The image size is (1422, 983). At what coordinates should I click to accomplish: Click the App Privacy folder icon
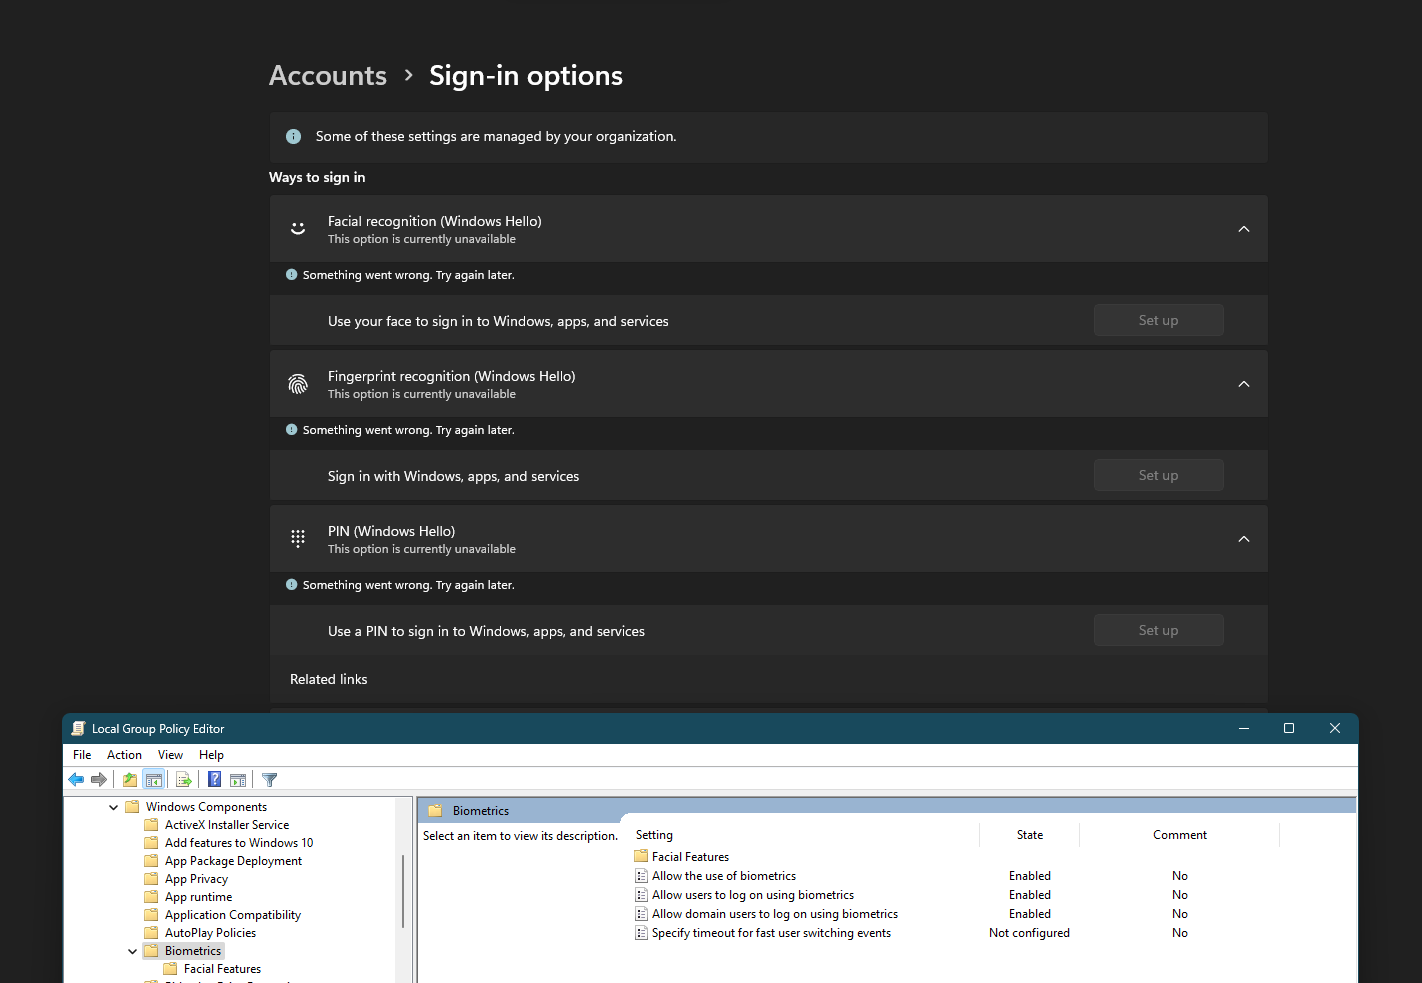[151, 879]
